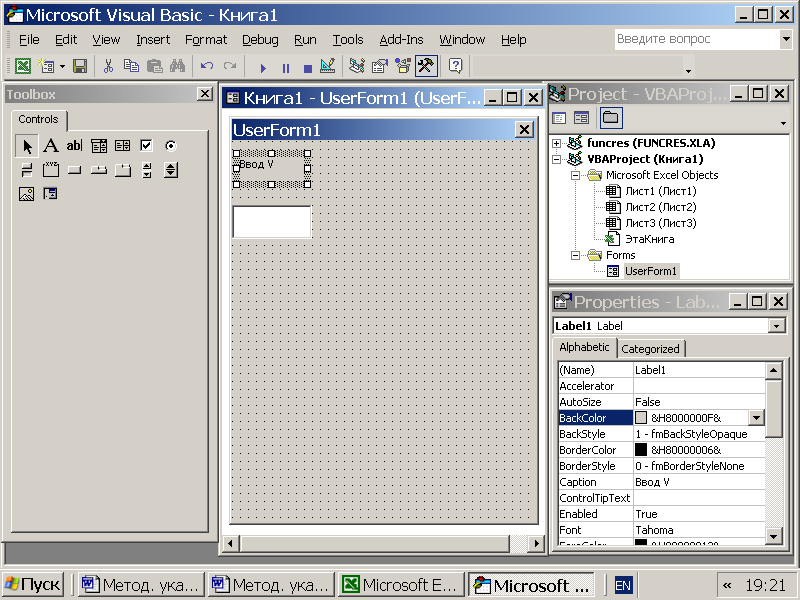Pick the CheckBox control tool
800x600 pixels.
(x=146, y=146)
